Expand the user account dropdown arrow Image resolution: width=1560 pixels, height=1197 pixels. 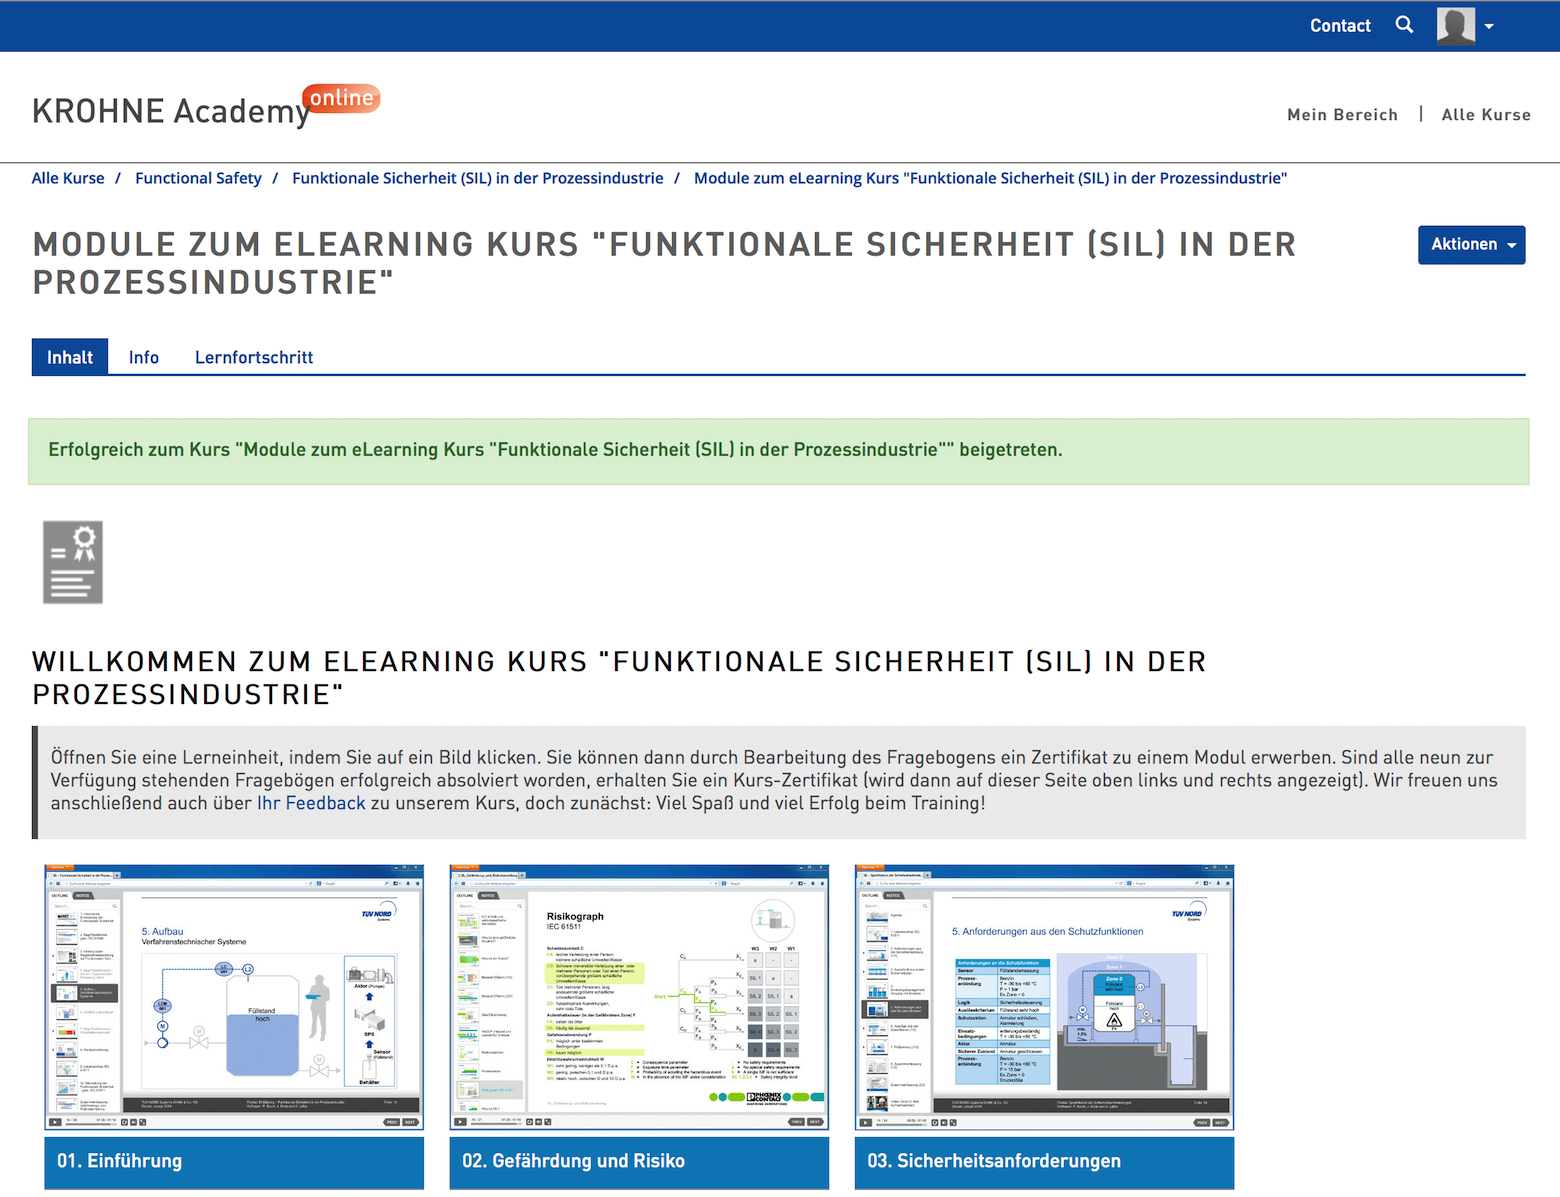coord(1489,27)
